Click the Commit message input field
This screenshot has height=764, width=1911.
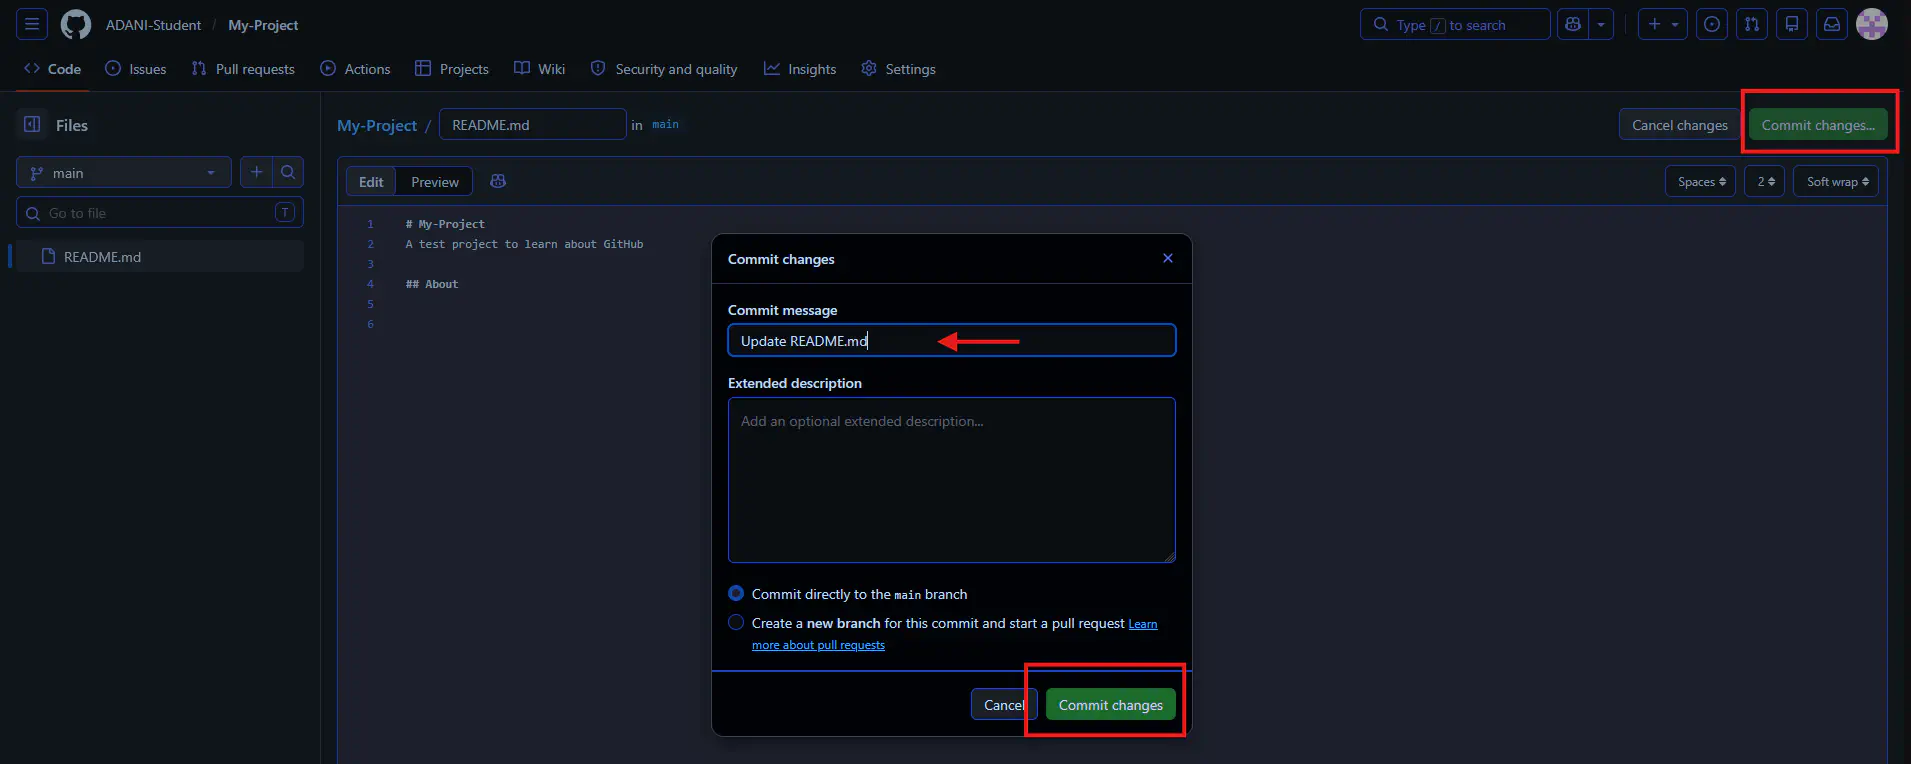pos(952,340)
